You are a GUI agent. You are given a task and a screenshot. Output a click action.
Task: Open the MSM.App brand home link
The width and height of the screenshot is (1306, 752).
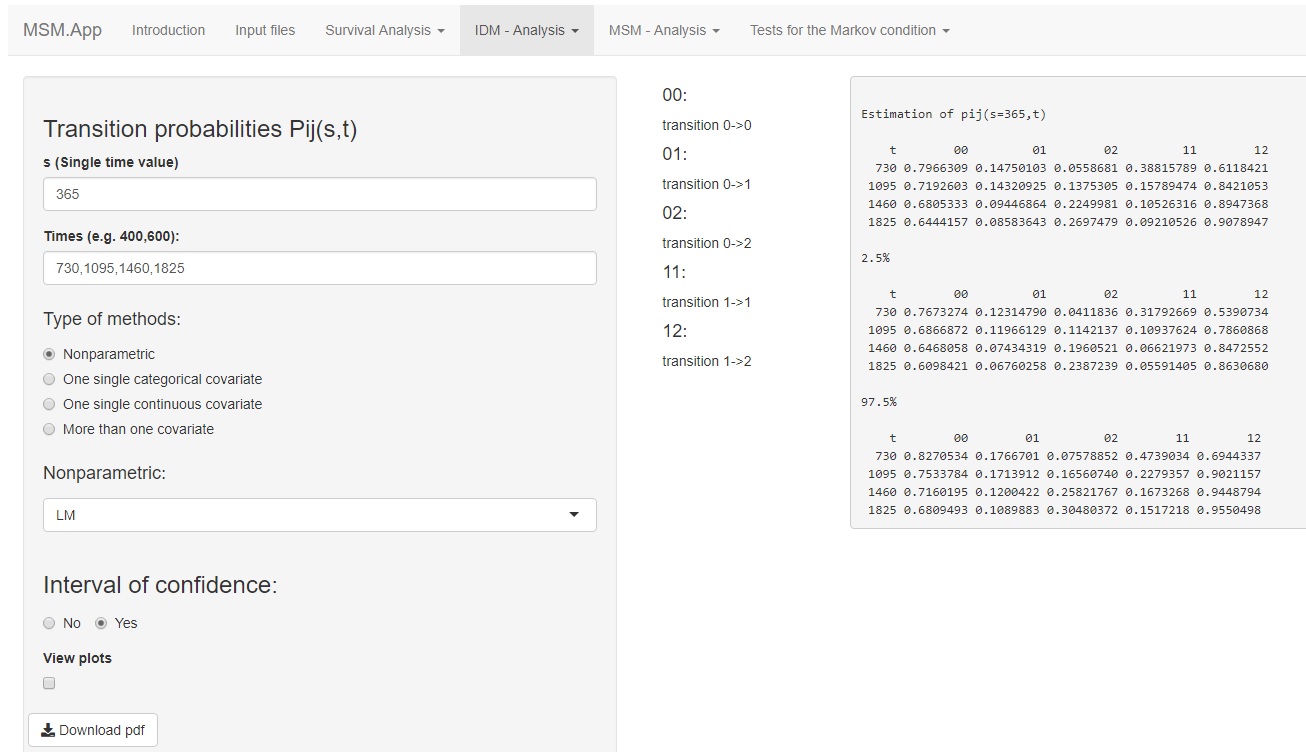coord(62,30)
